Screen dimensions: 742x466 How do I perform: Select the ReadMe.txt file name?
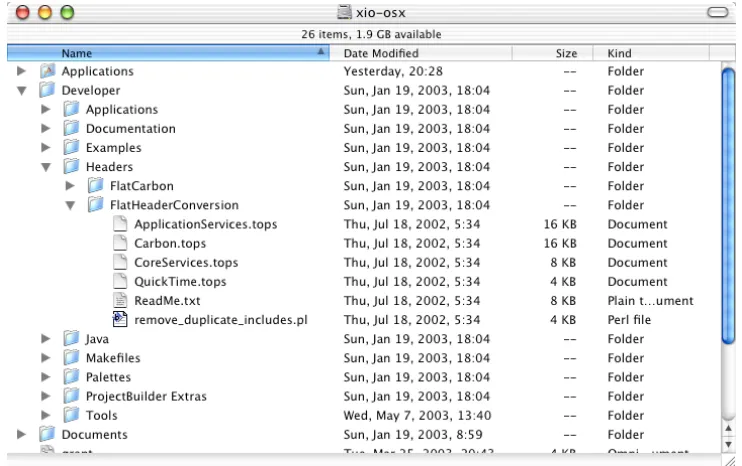pyautogui.click(x=167, y=300)
